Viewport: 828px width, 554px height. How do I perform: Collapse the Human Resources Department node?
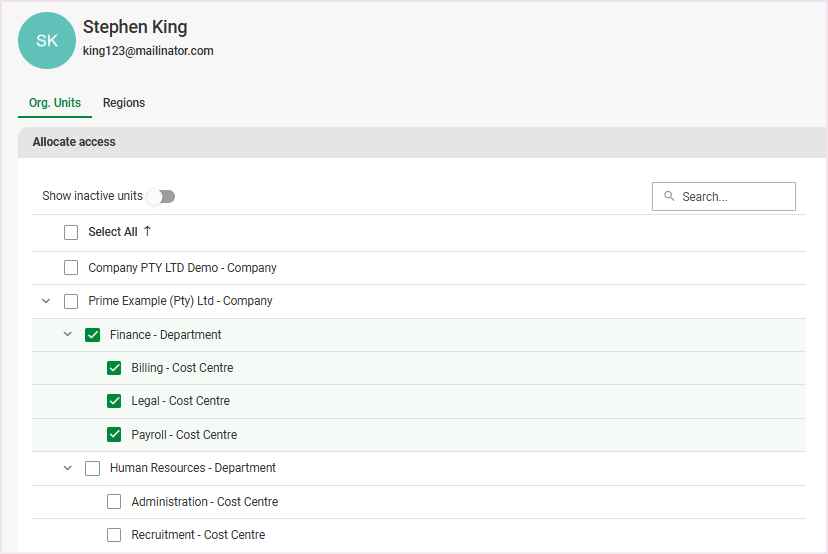pos(68,468)
